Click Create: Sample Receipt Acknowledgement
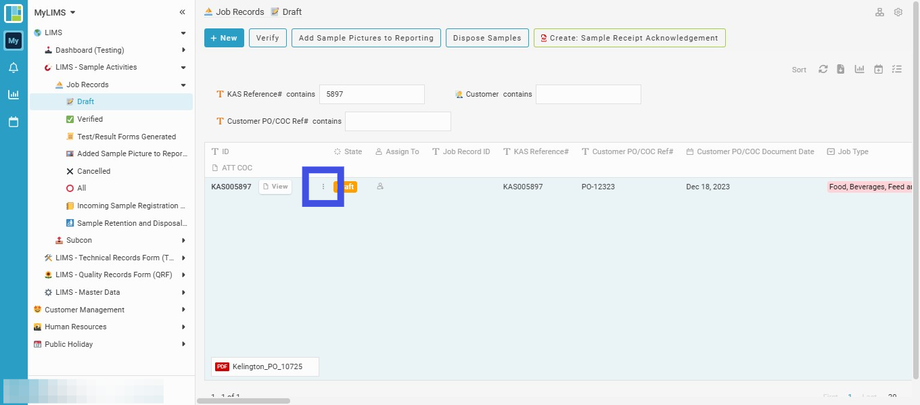Image resolution: width=920 pixels, height=405 pixels. [630, 38]
